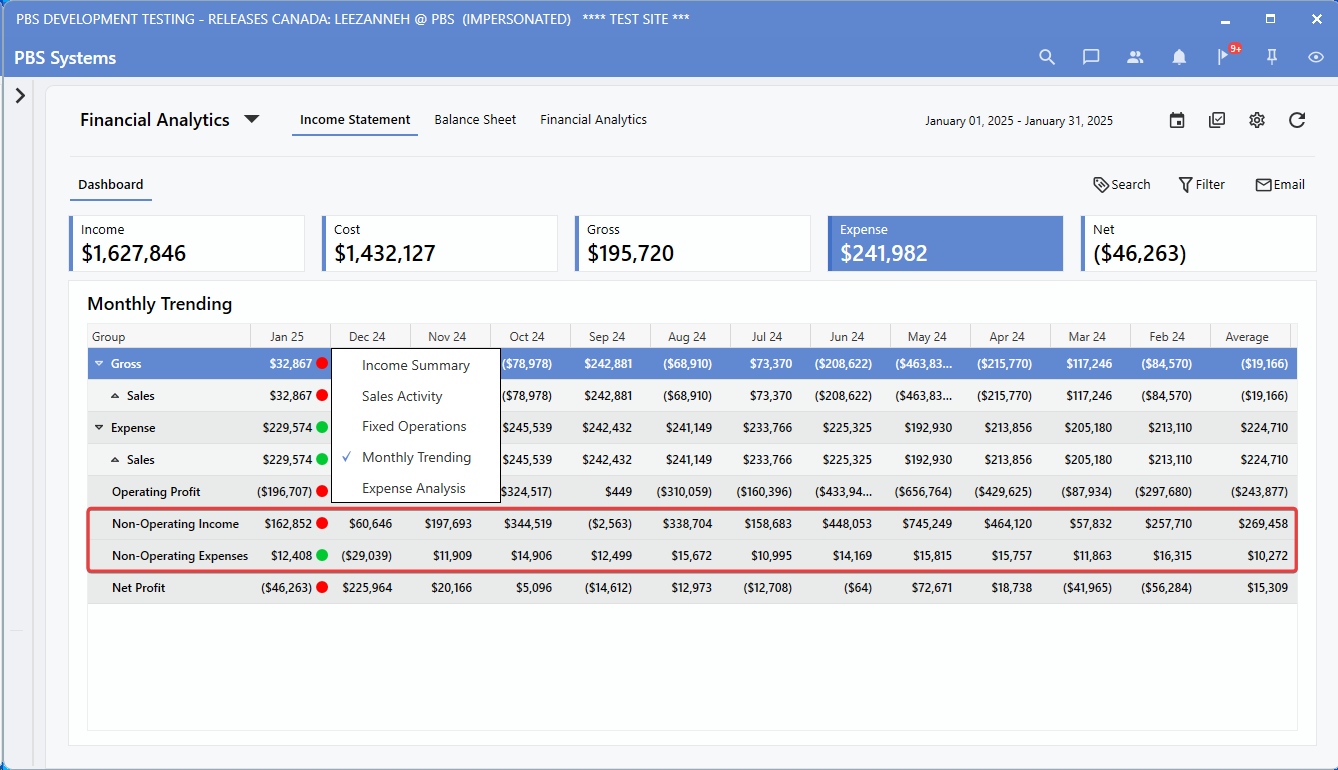The image size is (1338, 770).
Task: Toggle the eye visibility icon in header
Action: click(x=1316, y=58)
